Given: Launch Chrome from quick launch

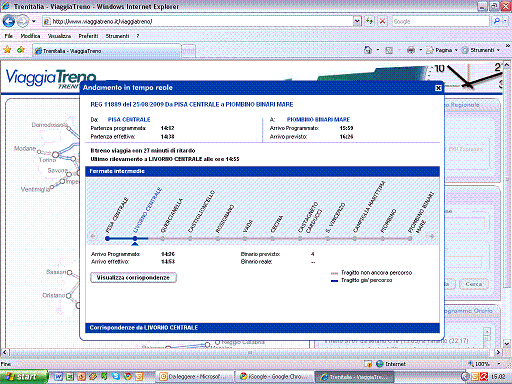Looking at the screenshot, I should [x=128, y=377].
